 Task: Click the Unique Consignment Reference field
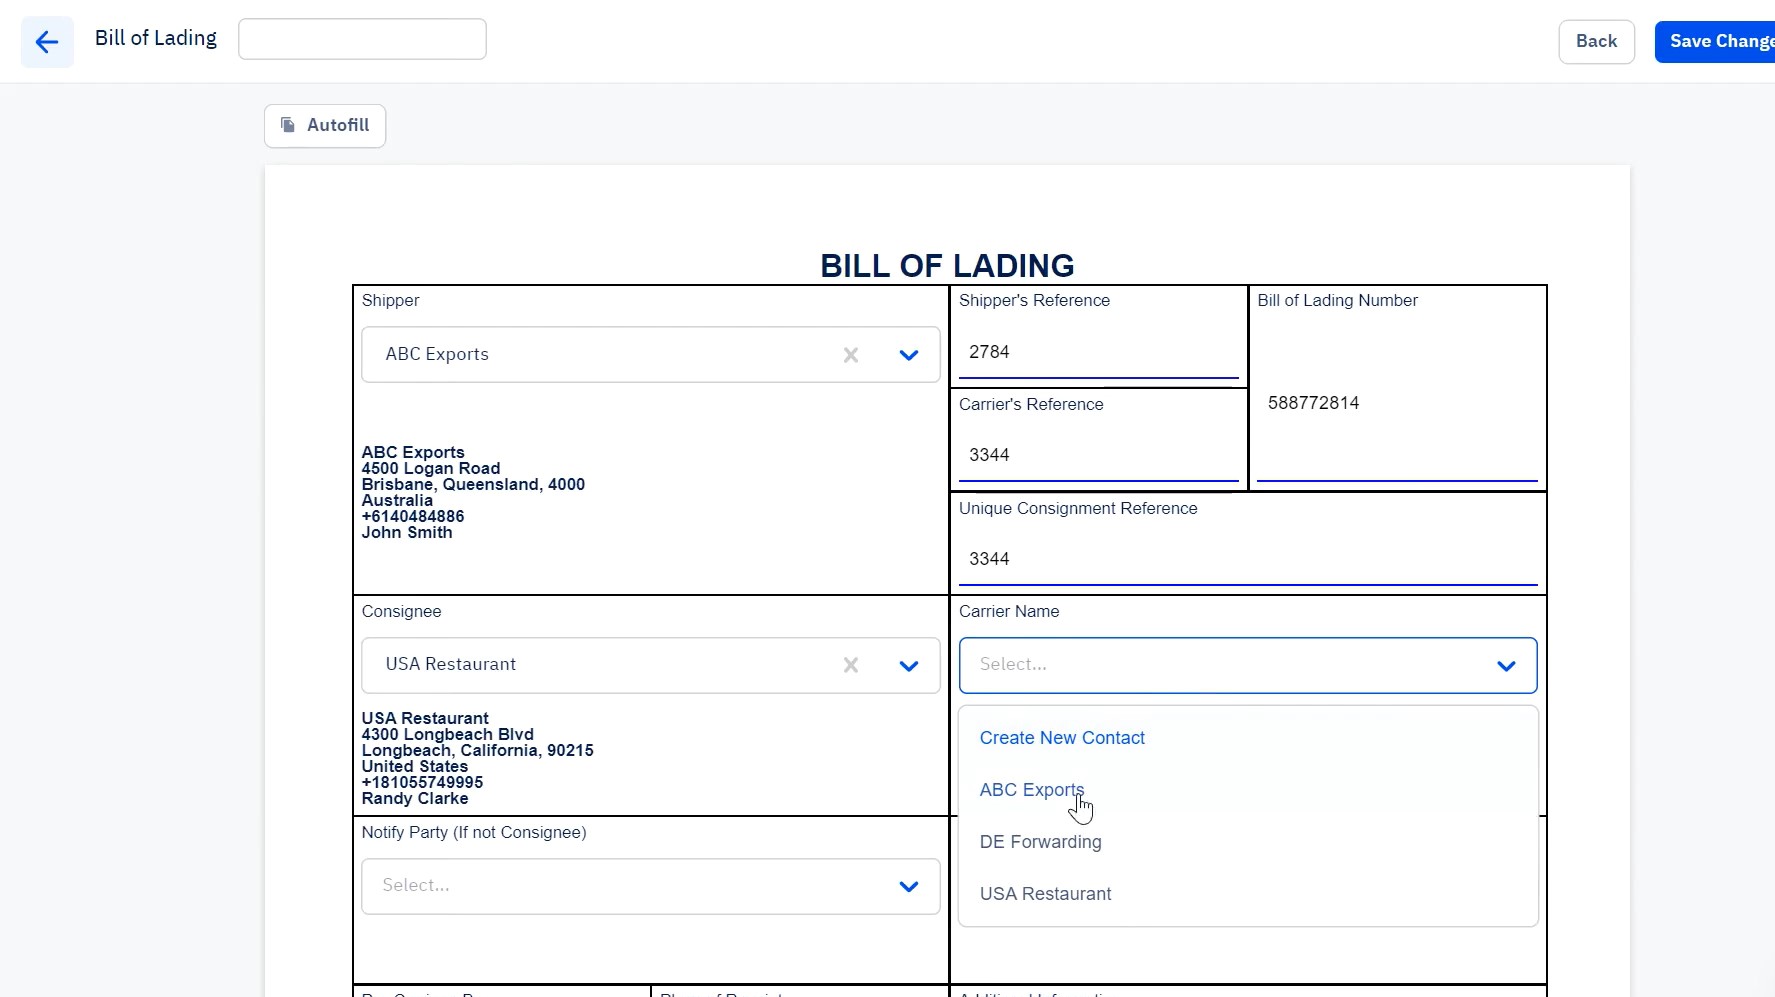pyautogui.click(x=1246, y=559)
